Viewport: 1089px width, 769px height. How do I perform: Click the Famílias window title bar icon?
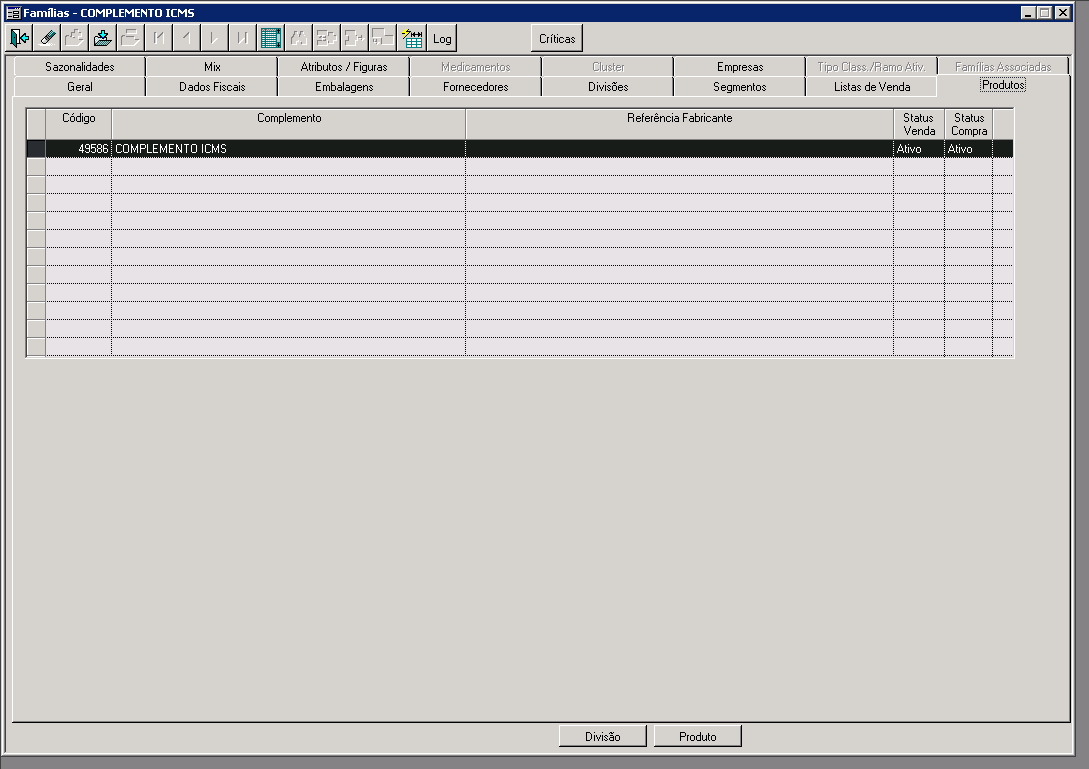click(x=13, y=13)
